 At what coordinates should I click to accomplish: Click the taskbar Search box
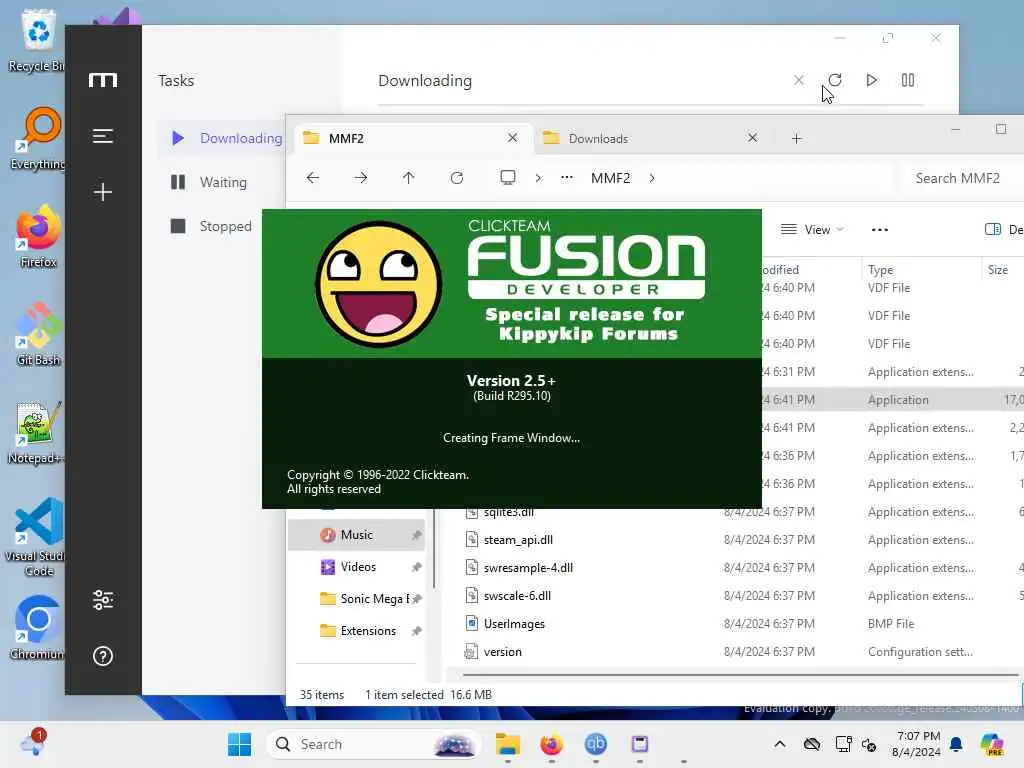pyautogui.click(x=372, y=744)
